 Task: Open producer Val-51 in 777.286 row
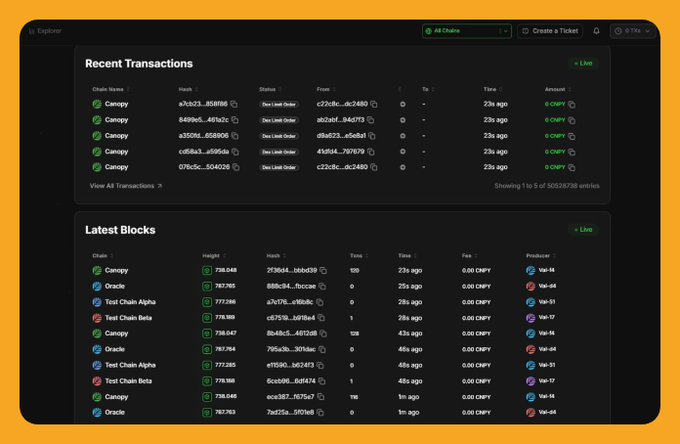(540, 302)
